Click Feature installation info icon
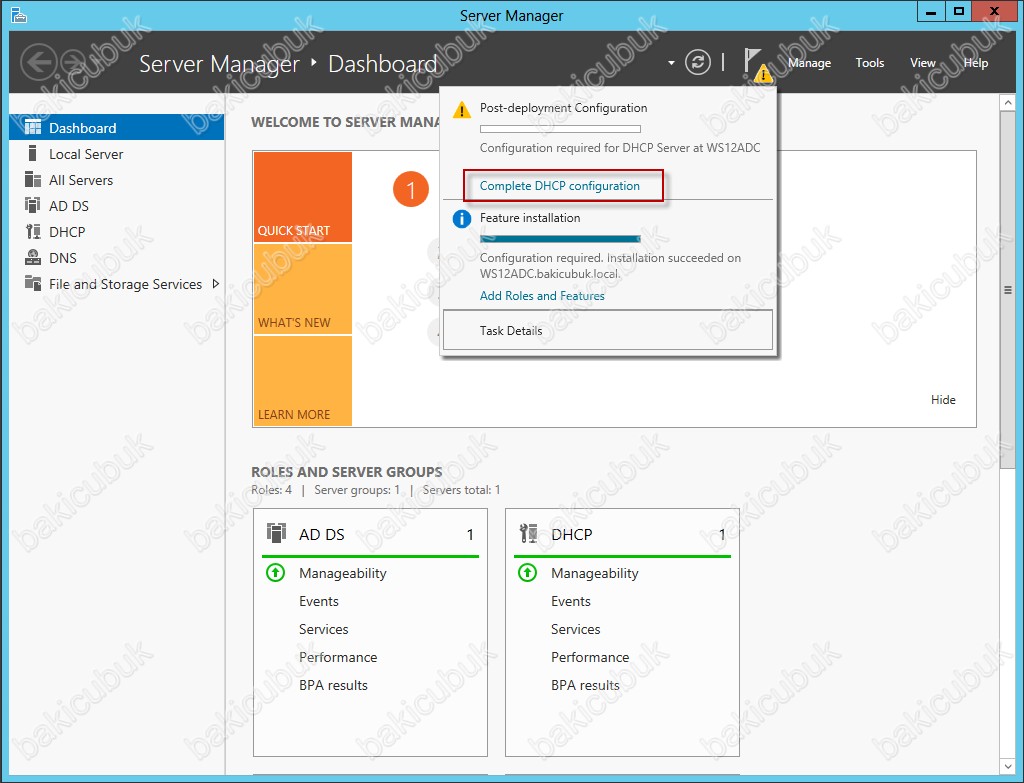 click(x=462, y=219)
